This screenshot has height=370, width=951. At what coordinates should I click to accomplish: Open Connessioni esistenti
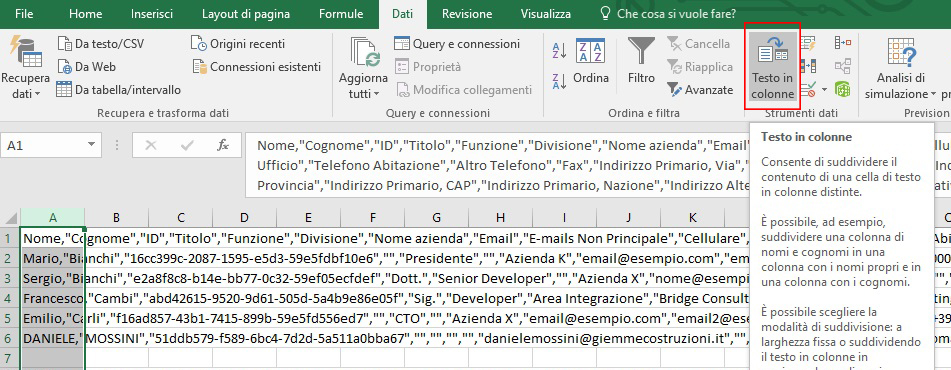(x=257, y=67)
